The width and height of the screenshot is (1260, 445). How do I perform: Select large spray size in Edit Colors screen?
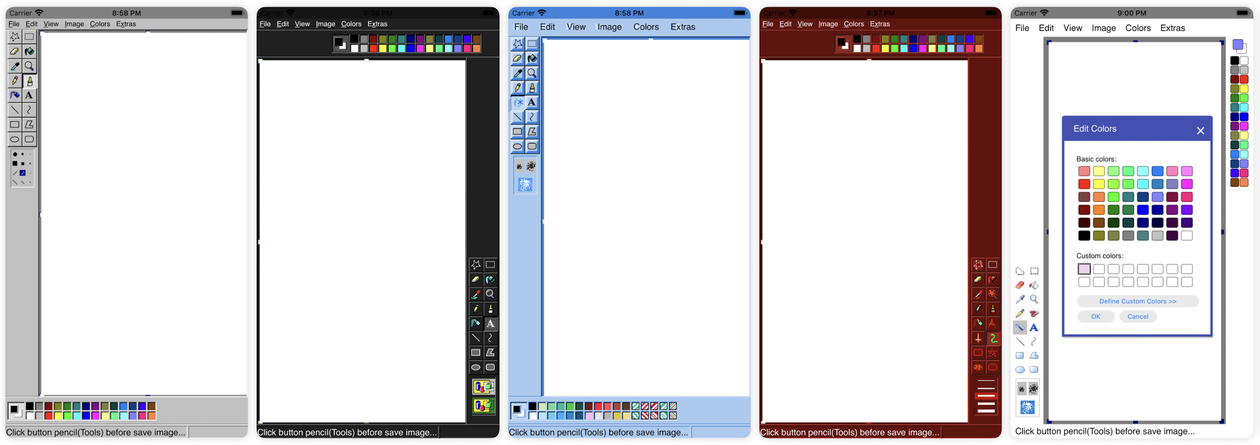[x=1027, y=407]
